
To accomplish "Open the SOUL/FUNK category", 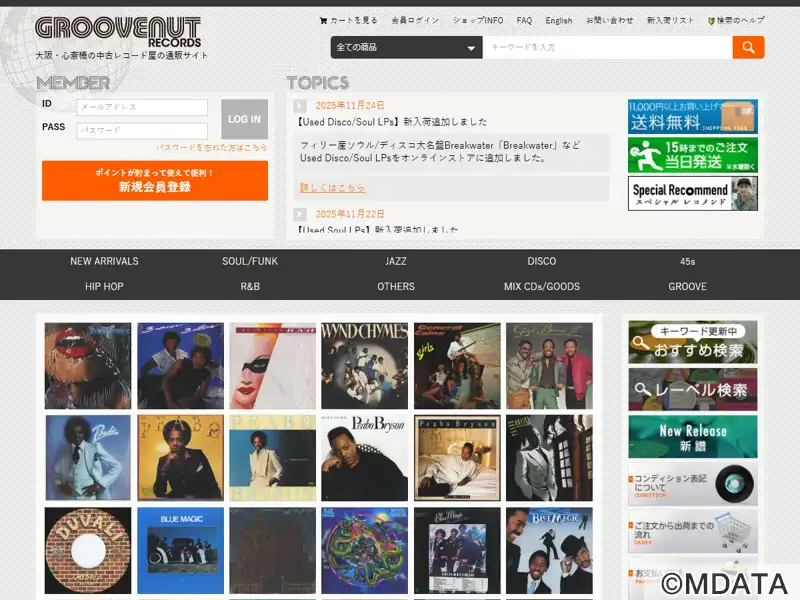I will click(x=250, y=261).
